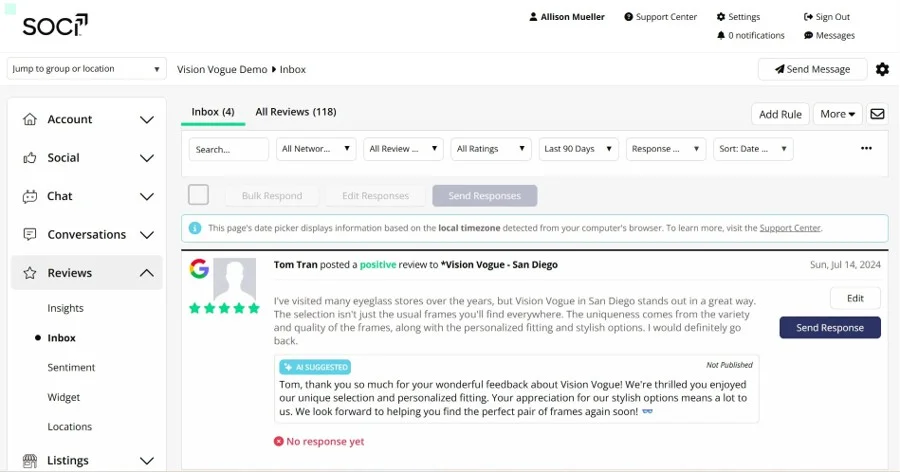900x472 pixels.
Task: Click the Tom Tran reviewer name
Action: (295, 265)
